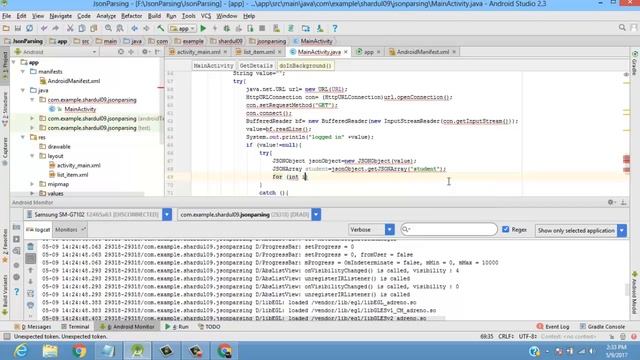Image resolution: width=640 pixels, height=360 pixels.
Task: Click the Copy toolbar icon
Action: 82,28
